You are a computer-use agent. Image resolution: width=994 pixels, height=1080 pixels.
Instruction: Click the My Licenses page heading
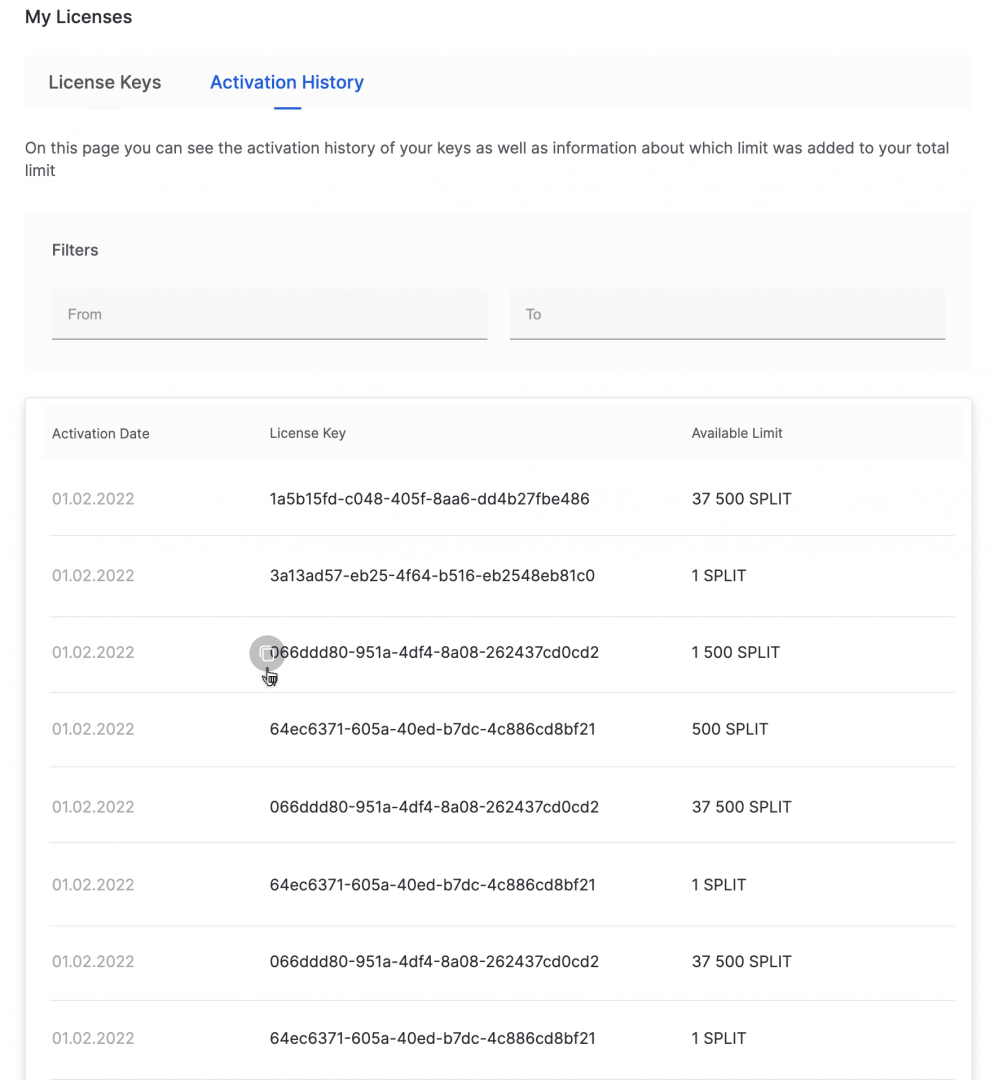point(78,18)
